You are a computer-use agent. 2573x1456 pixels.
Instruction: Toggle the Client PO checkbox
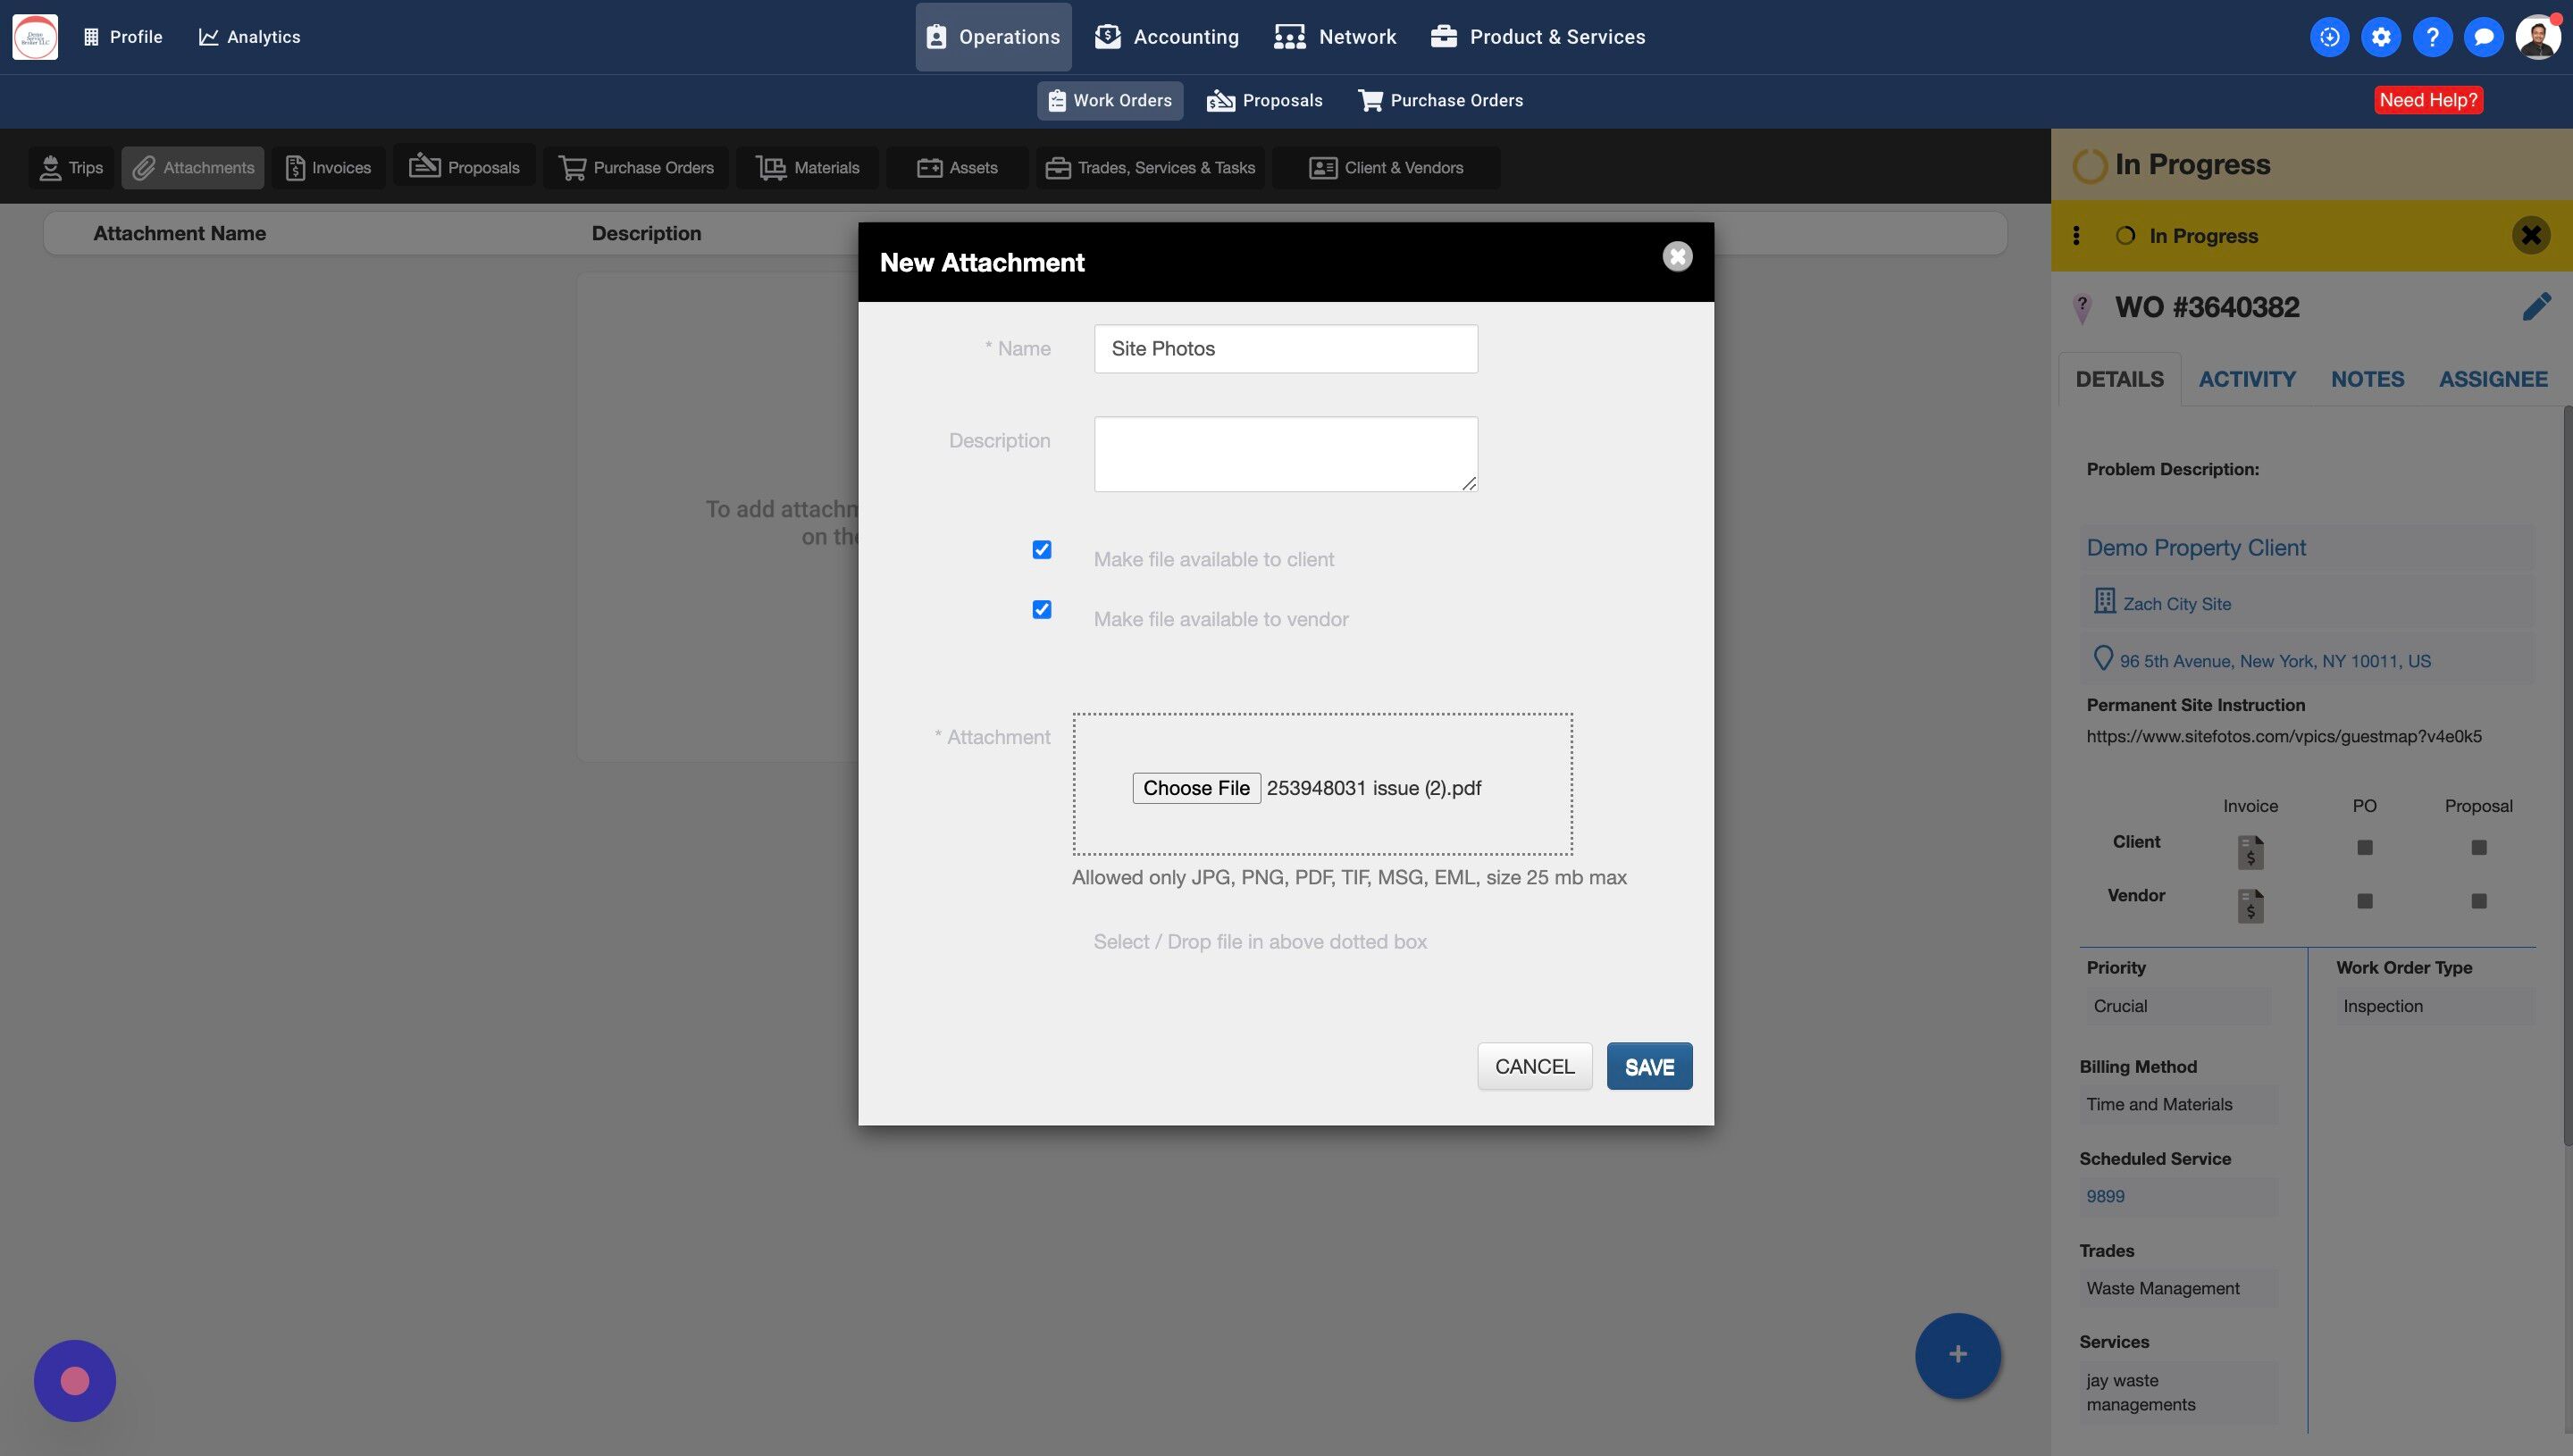point(2364,847)
